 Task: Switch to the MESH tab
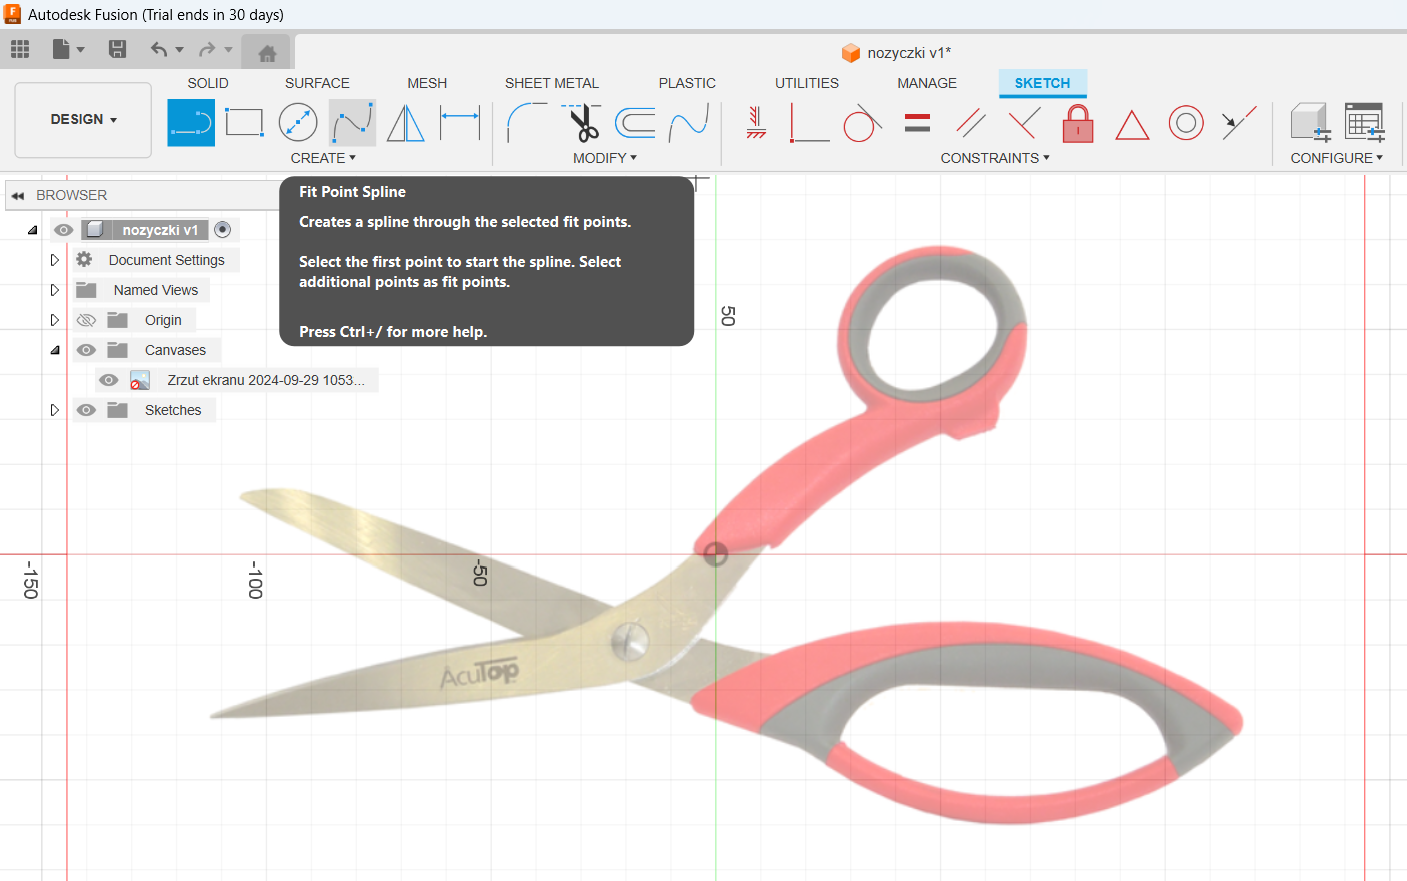pyautogui.click(x=427, y=83)
